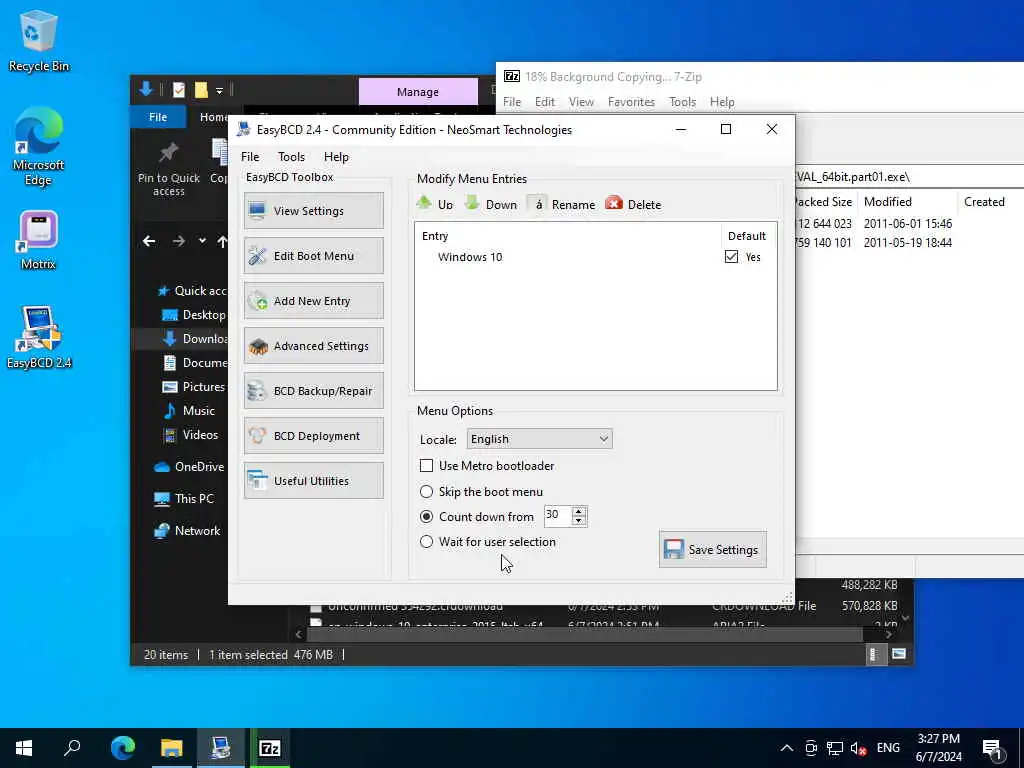
Task: Select the Motrix desktop icon
Action: coord(38,240)
